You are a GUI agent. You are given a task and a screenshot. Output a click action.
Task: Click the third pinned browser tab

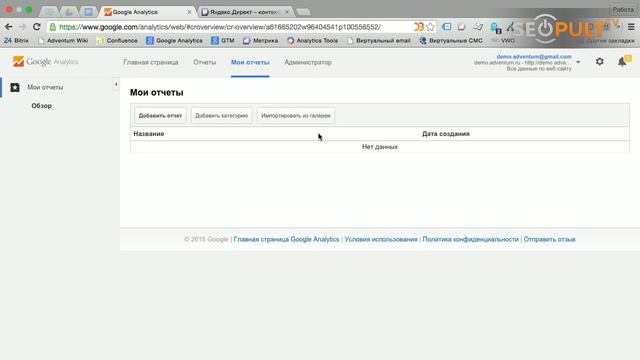[88, 12]
